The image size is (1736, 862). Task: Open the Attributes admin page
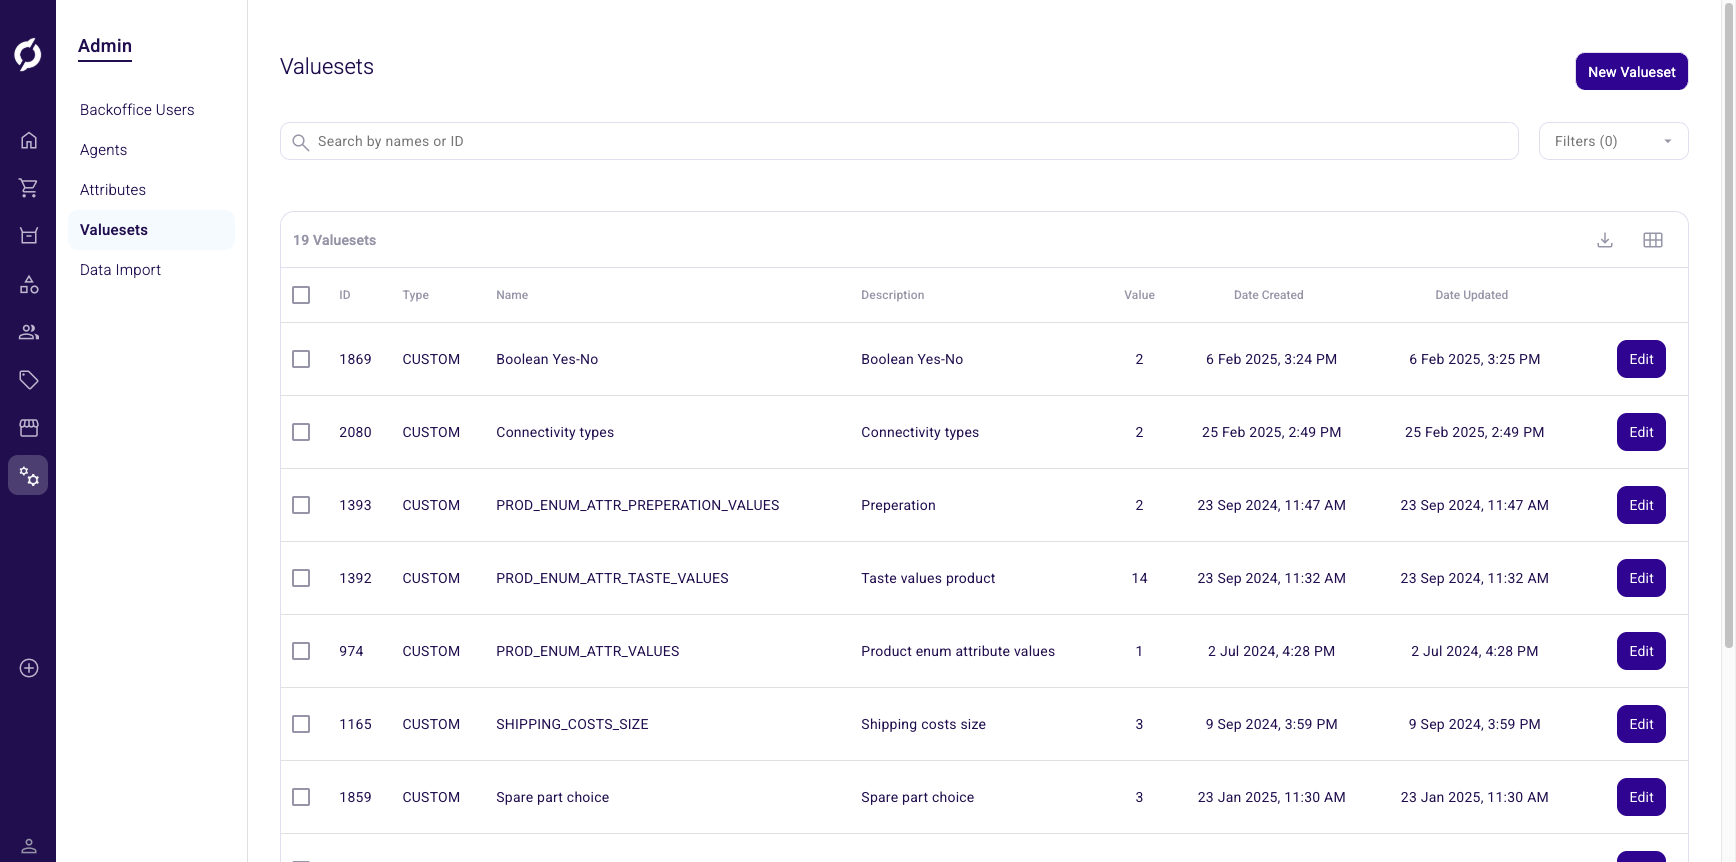(113, 190)
